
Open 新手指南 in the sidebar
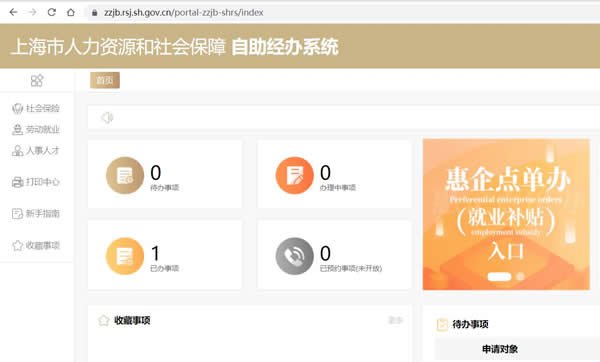point(36,214)
